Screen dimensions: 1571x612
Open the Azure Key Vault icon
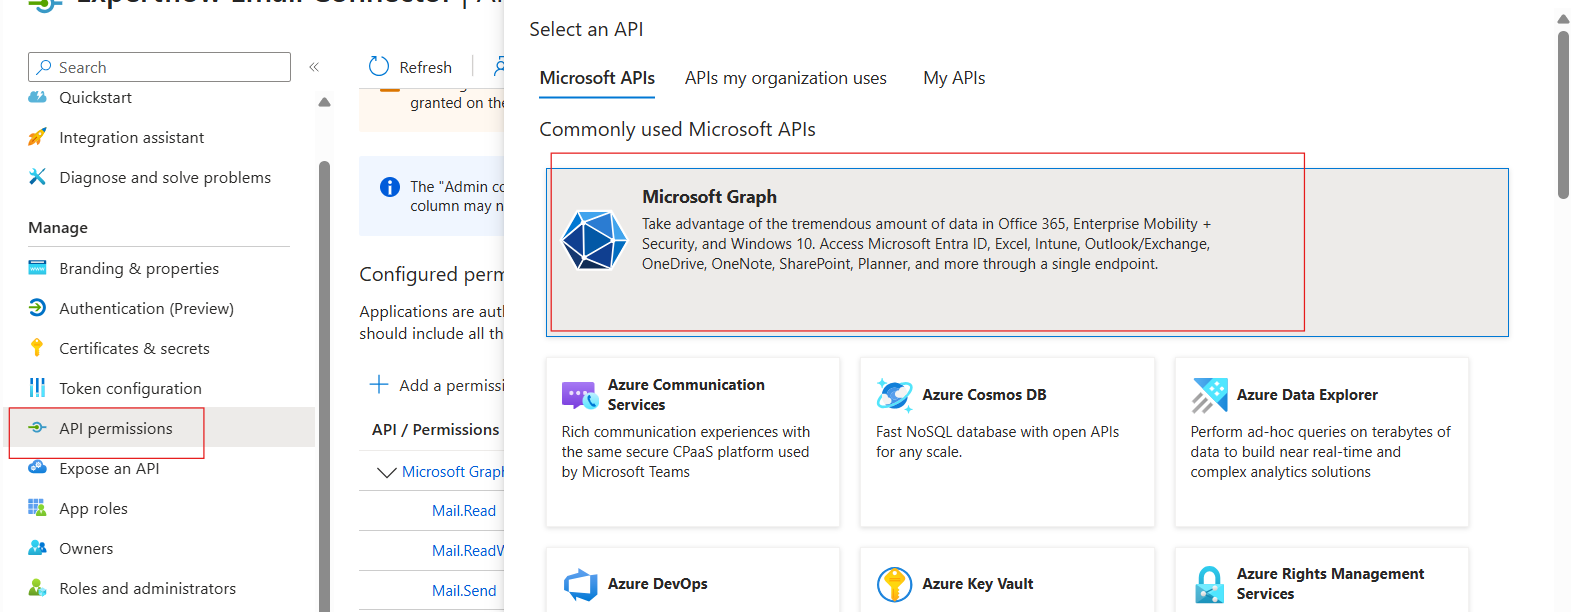tap(894, 584)
